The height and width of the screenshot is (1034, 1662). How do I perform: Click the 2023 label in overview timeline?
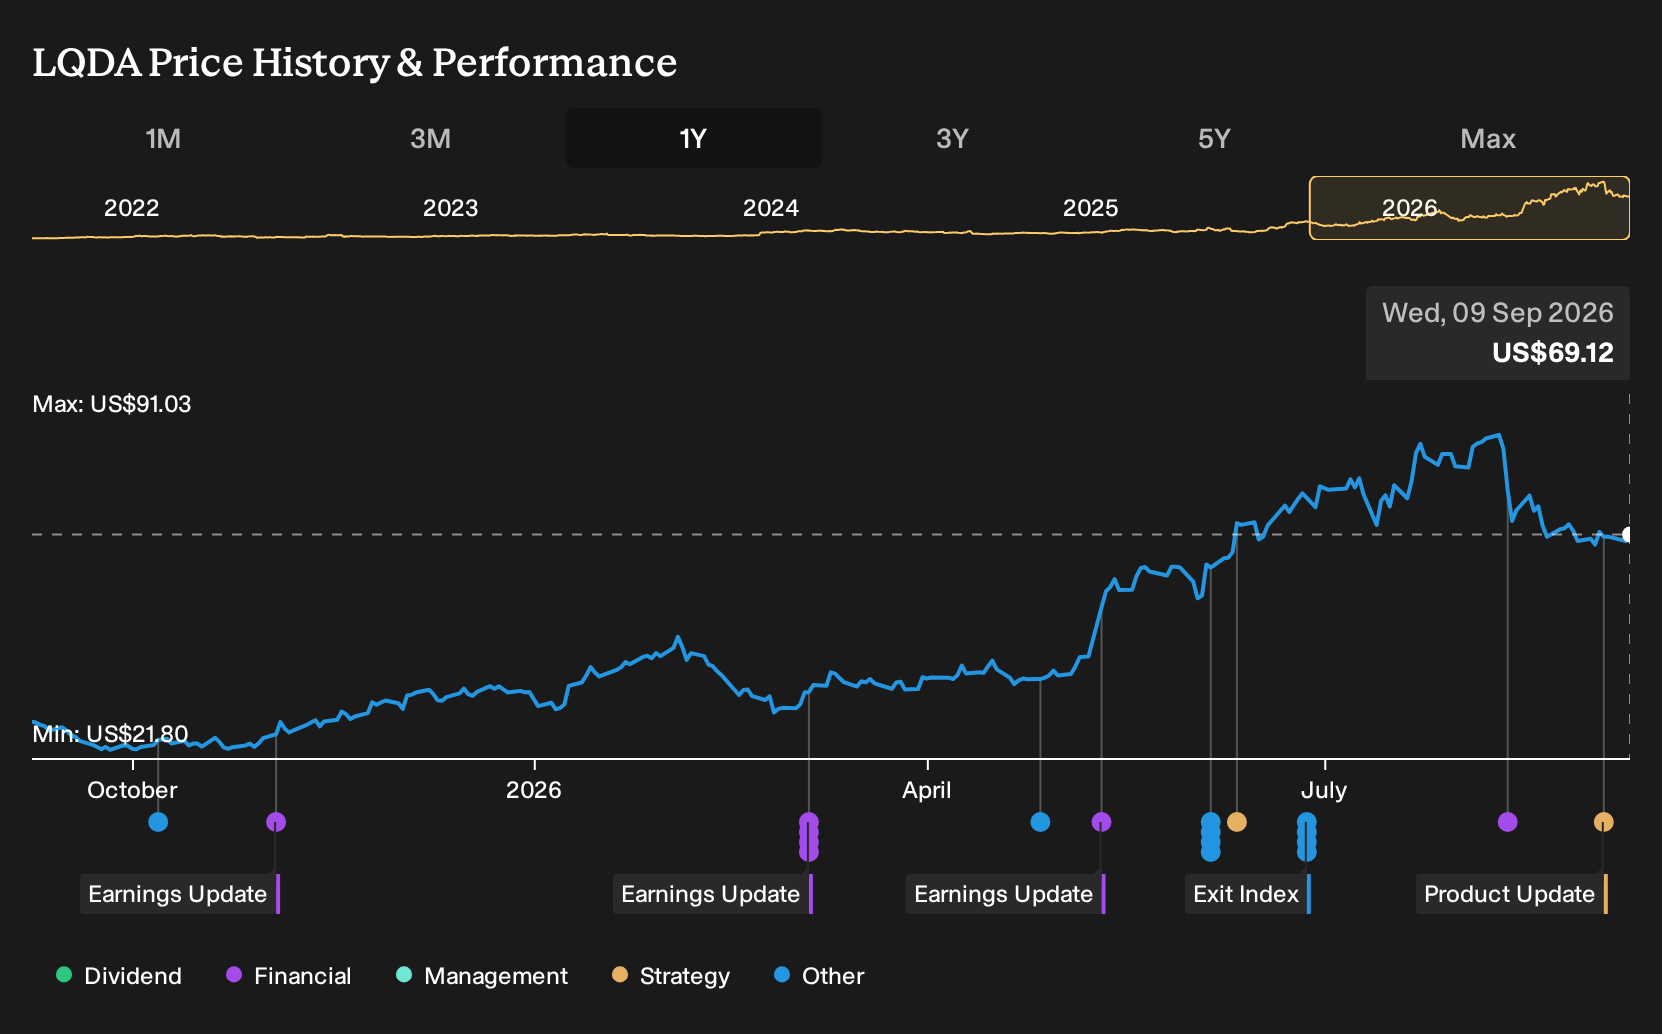click(x=451, y=208)
